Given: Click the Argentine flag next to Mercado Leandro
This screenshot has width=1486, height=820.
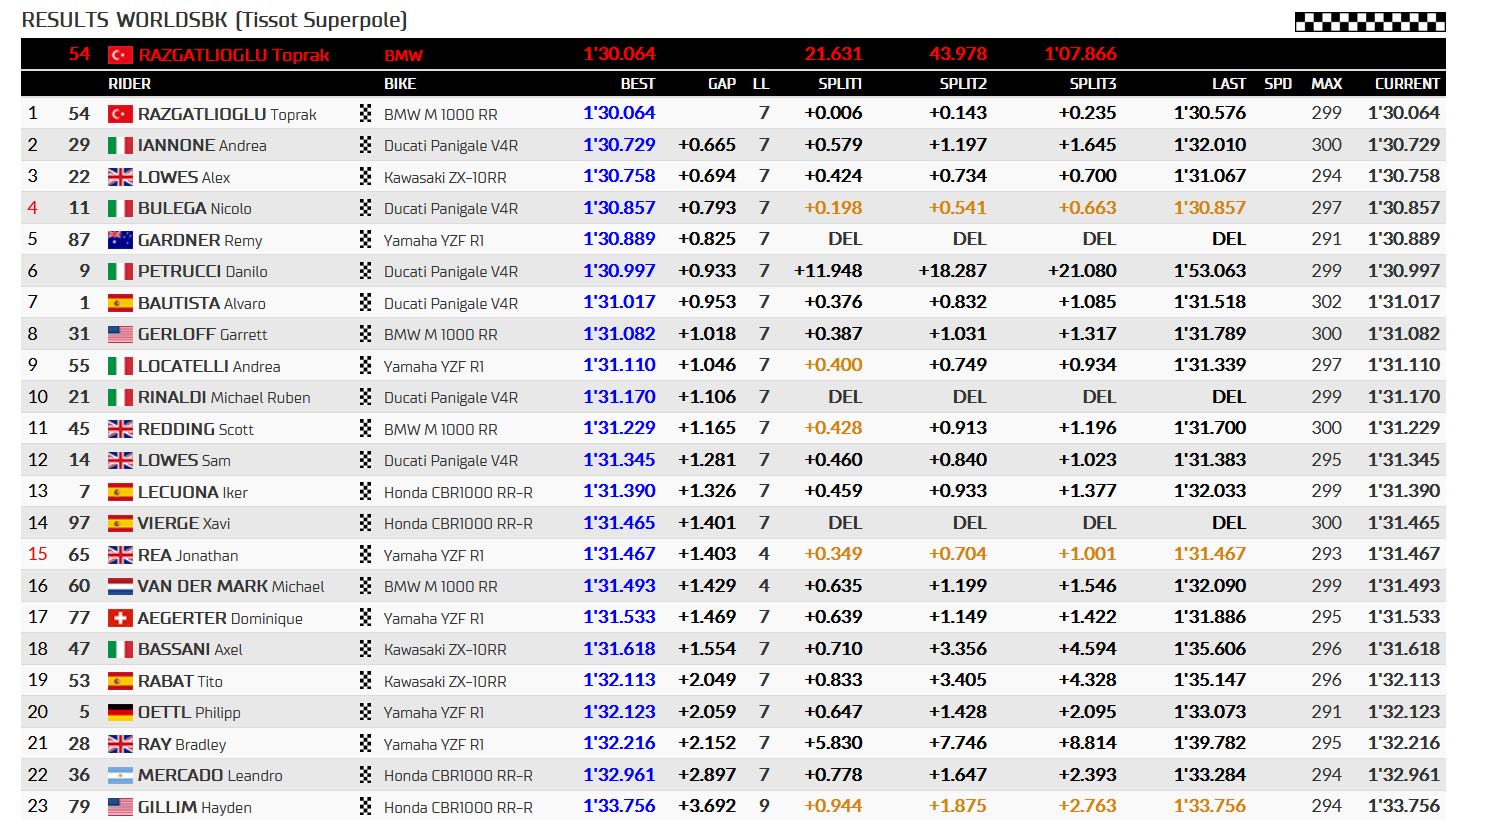Looking at the screenshot, I should tap(120, 775).
